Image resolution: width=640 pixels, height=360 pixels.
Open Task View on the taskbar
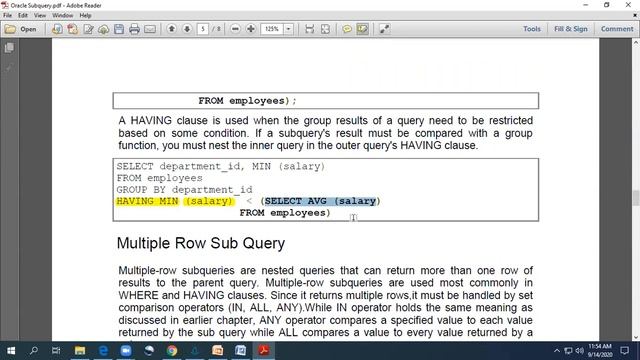pos(56,351)
